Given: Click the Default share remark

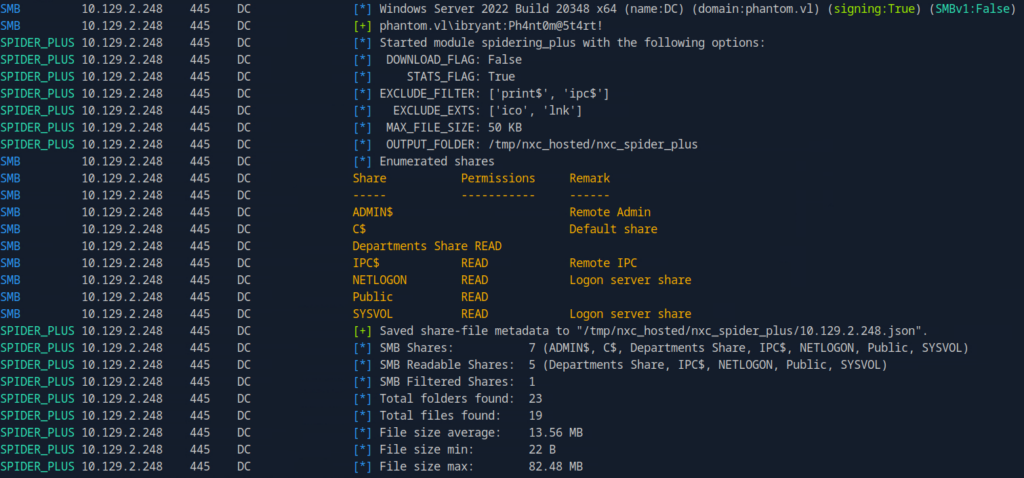Looking at the screenshot, I should 613,229.
